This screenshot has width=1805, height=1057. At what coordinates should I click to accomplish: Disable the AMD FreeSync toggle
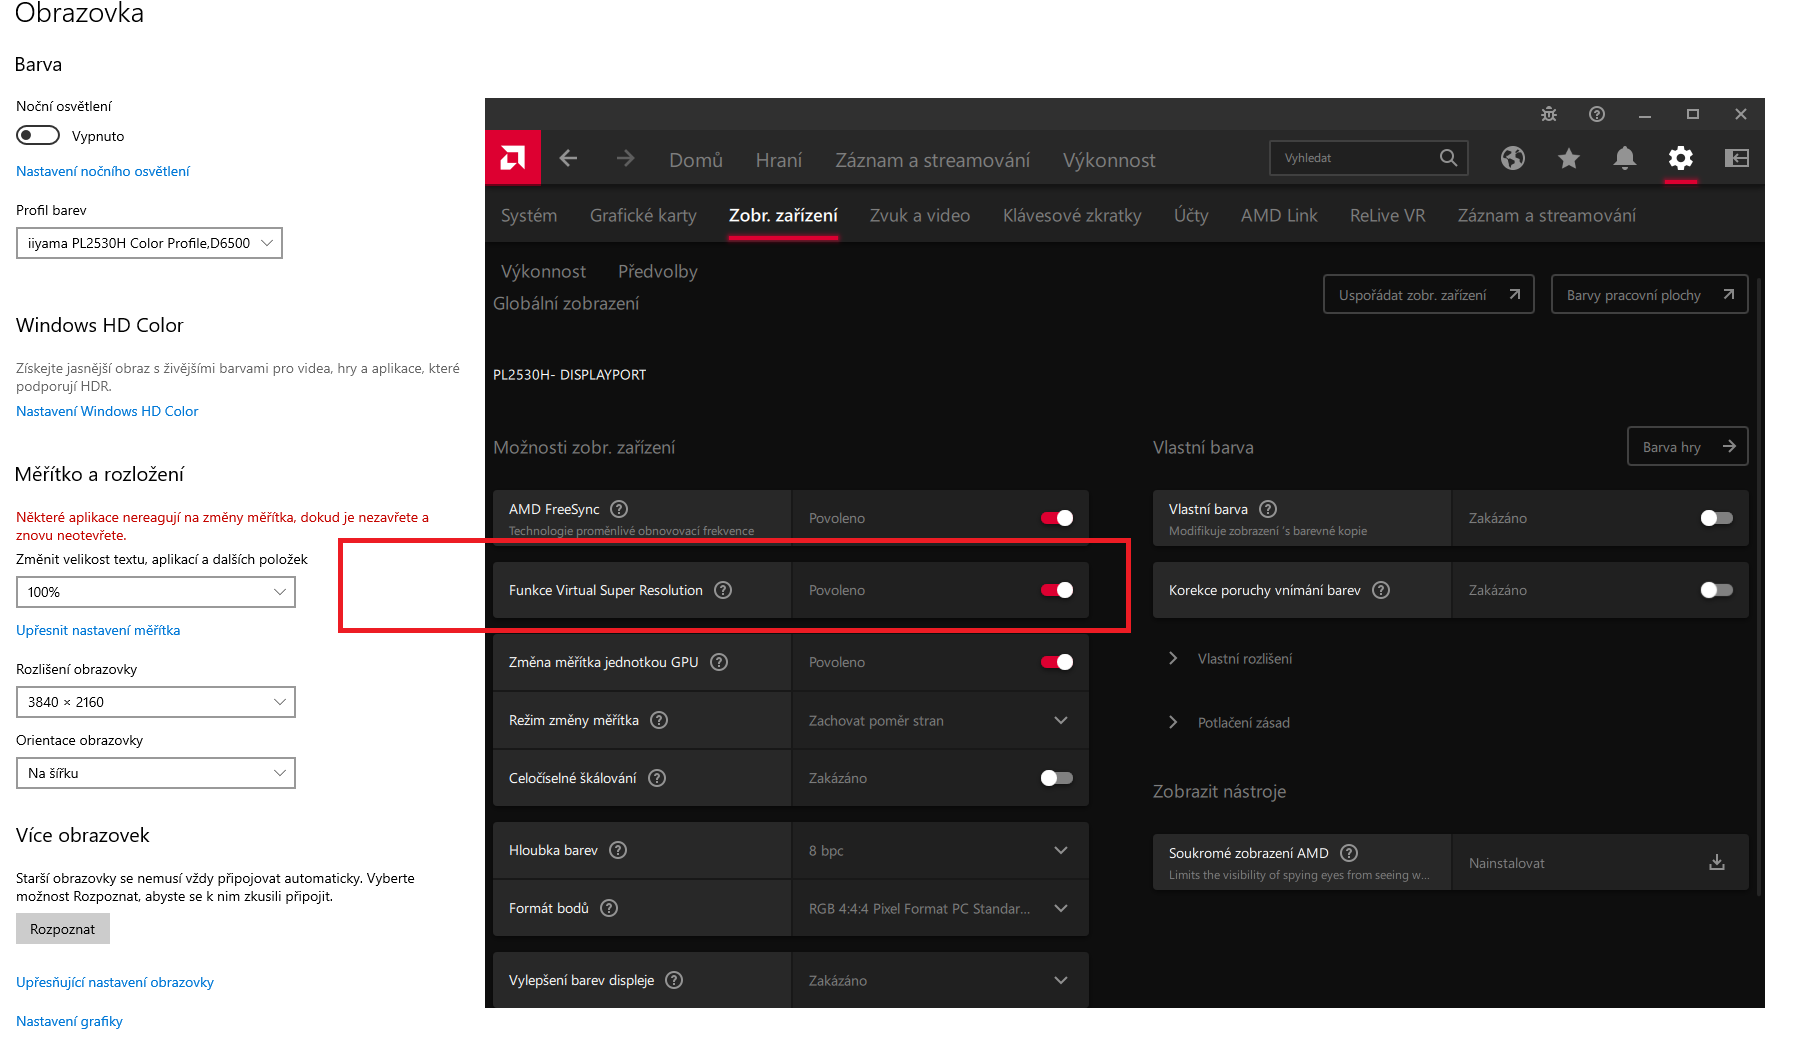coord(1057,518)
